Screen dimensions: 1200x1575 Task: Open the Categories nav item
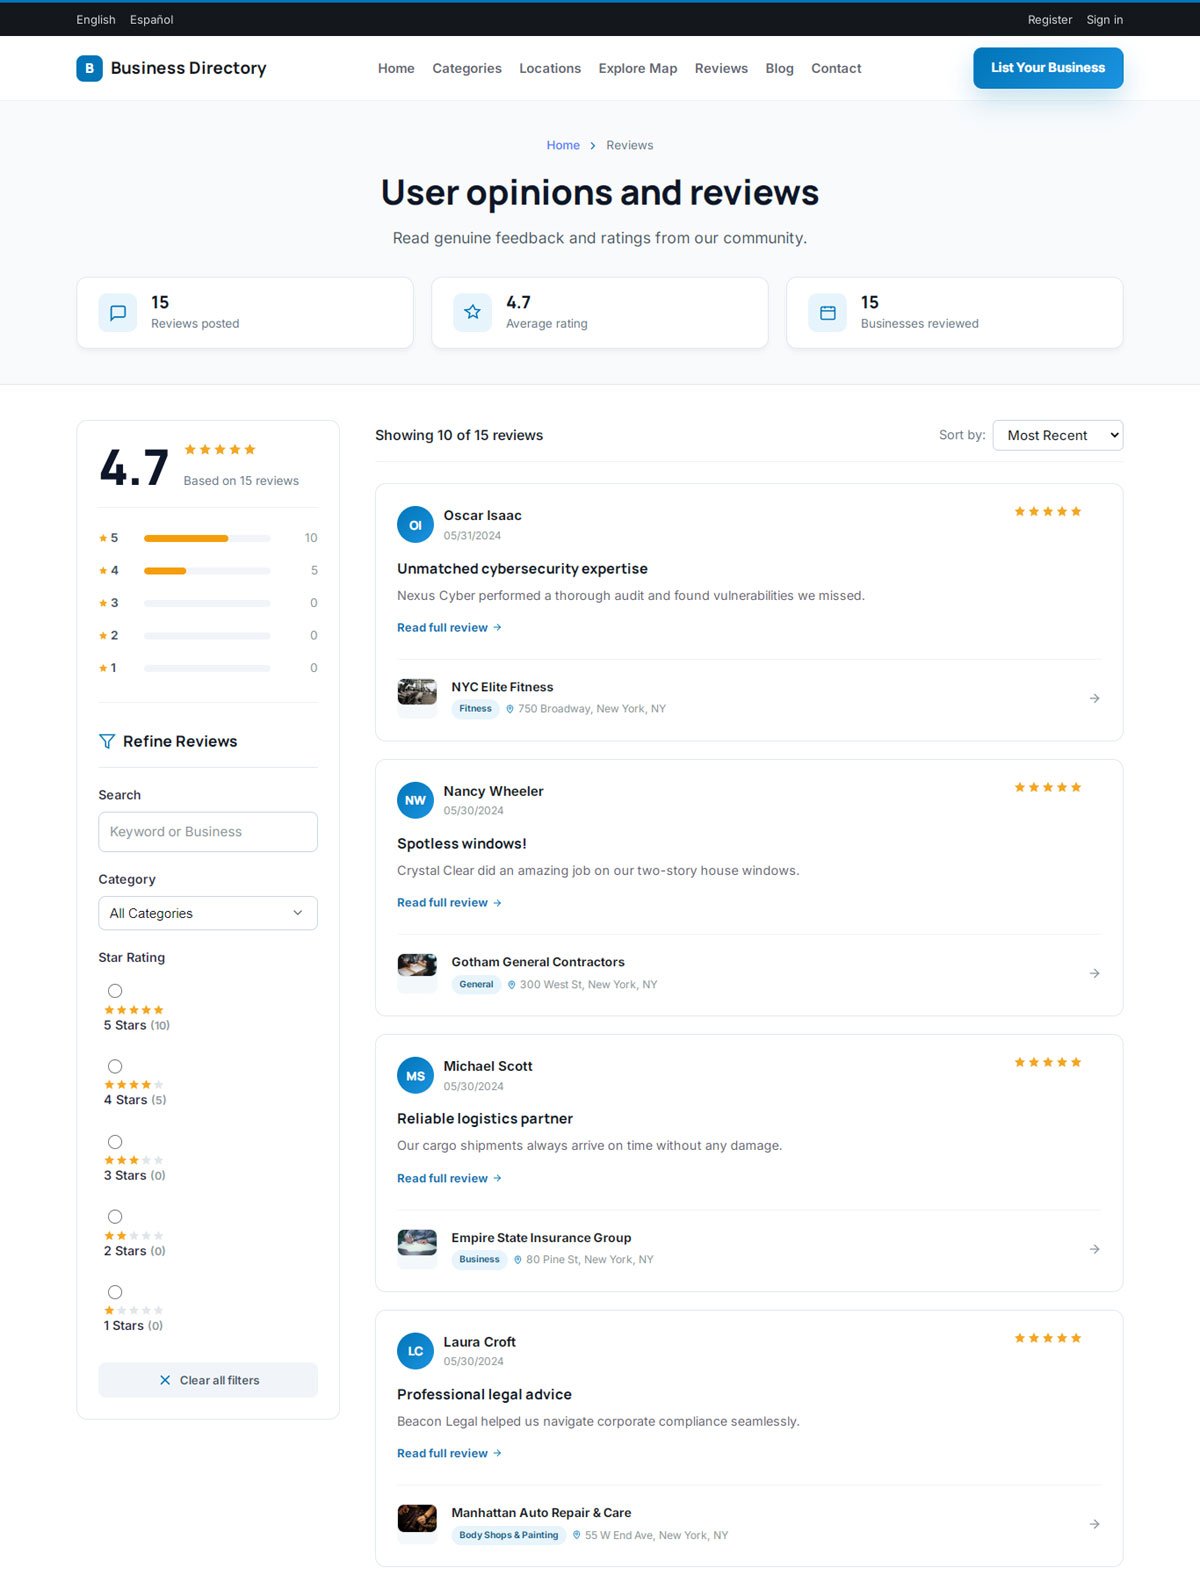(x=467, y=68)
